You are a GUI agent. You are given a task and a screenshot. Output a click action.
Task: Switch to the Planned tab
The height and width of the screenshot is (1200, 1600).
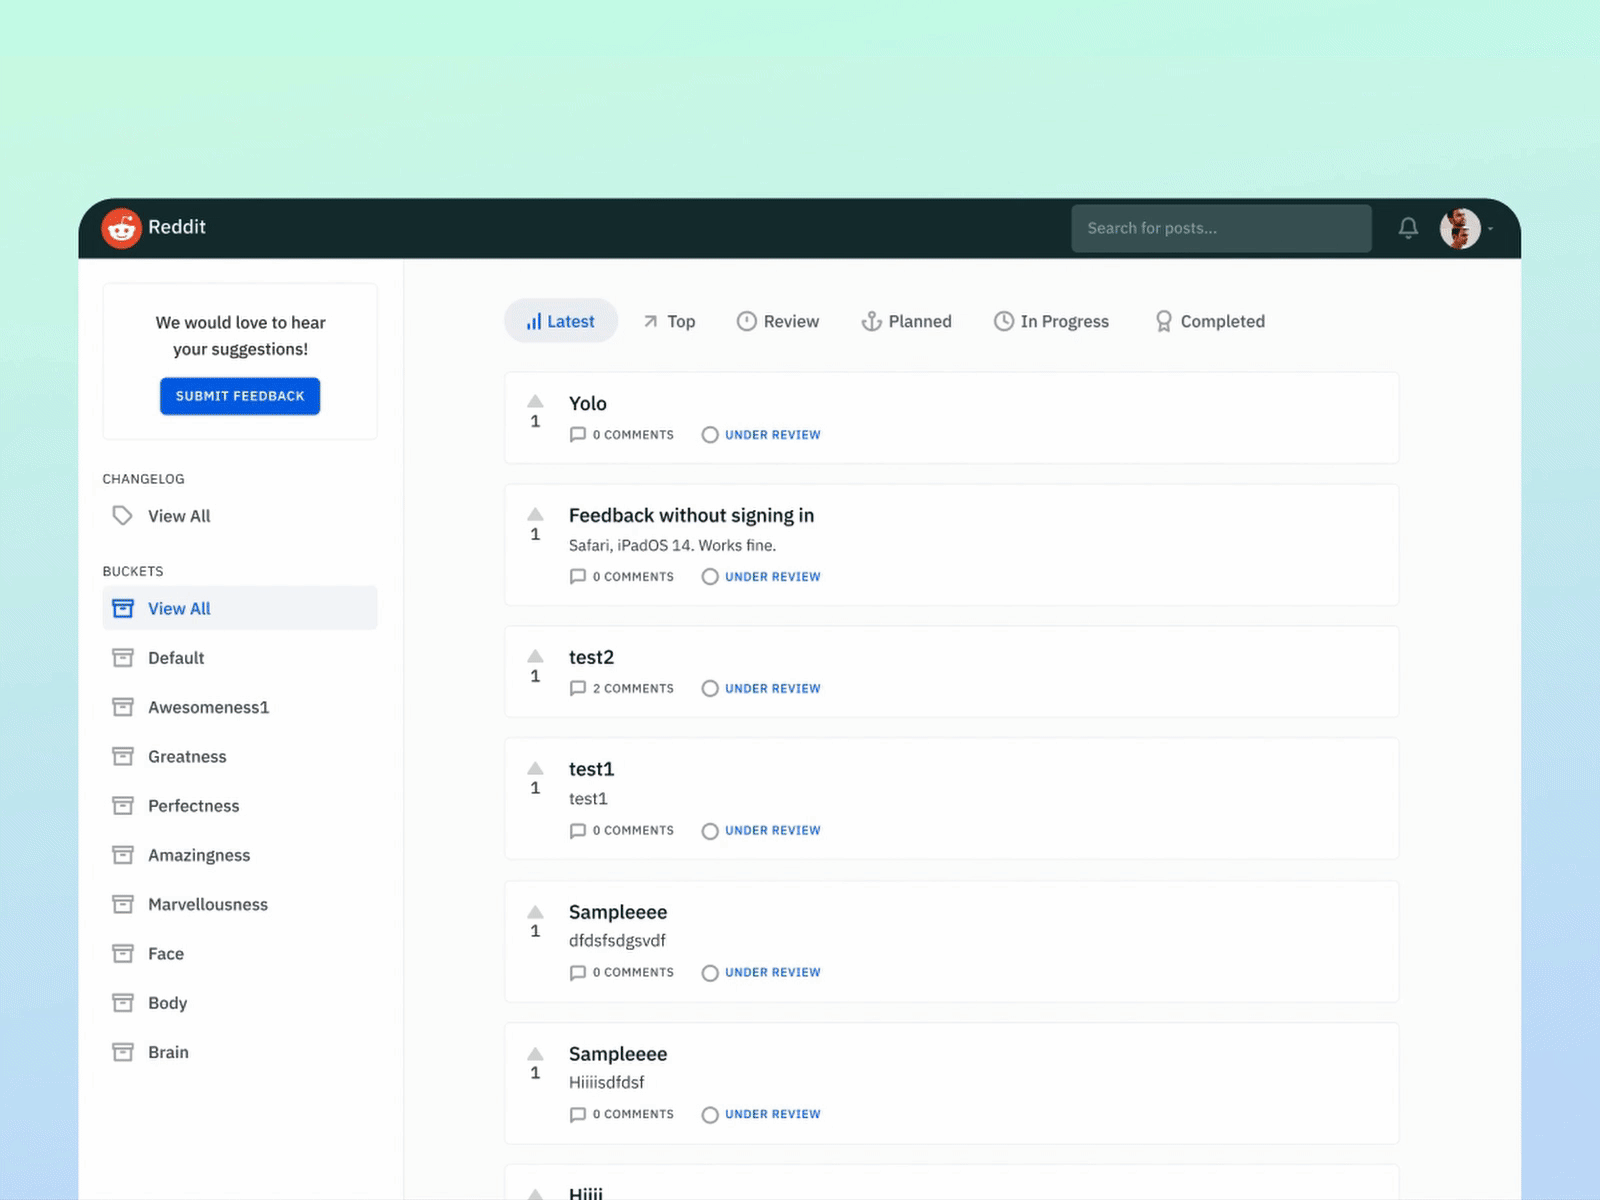(907, 321)
